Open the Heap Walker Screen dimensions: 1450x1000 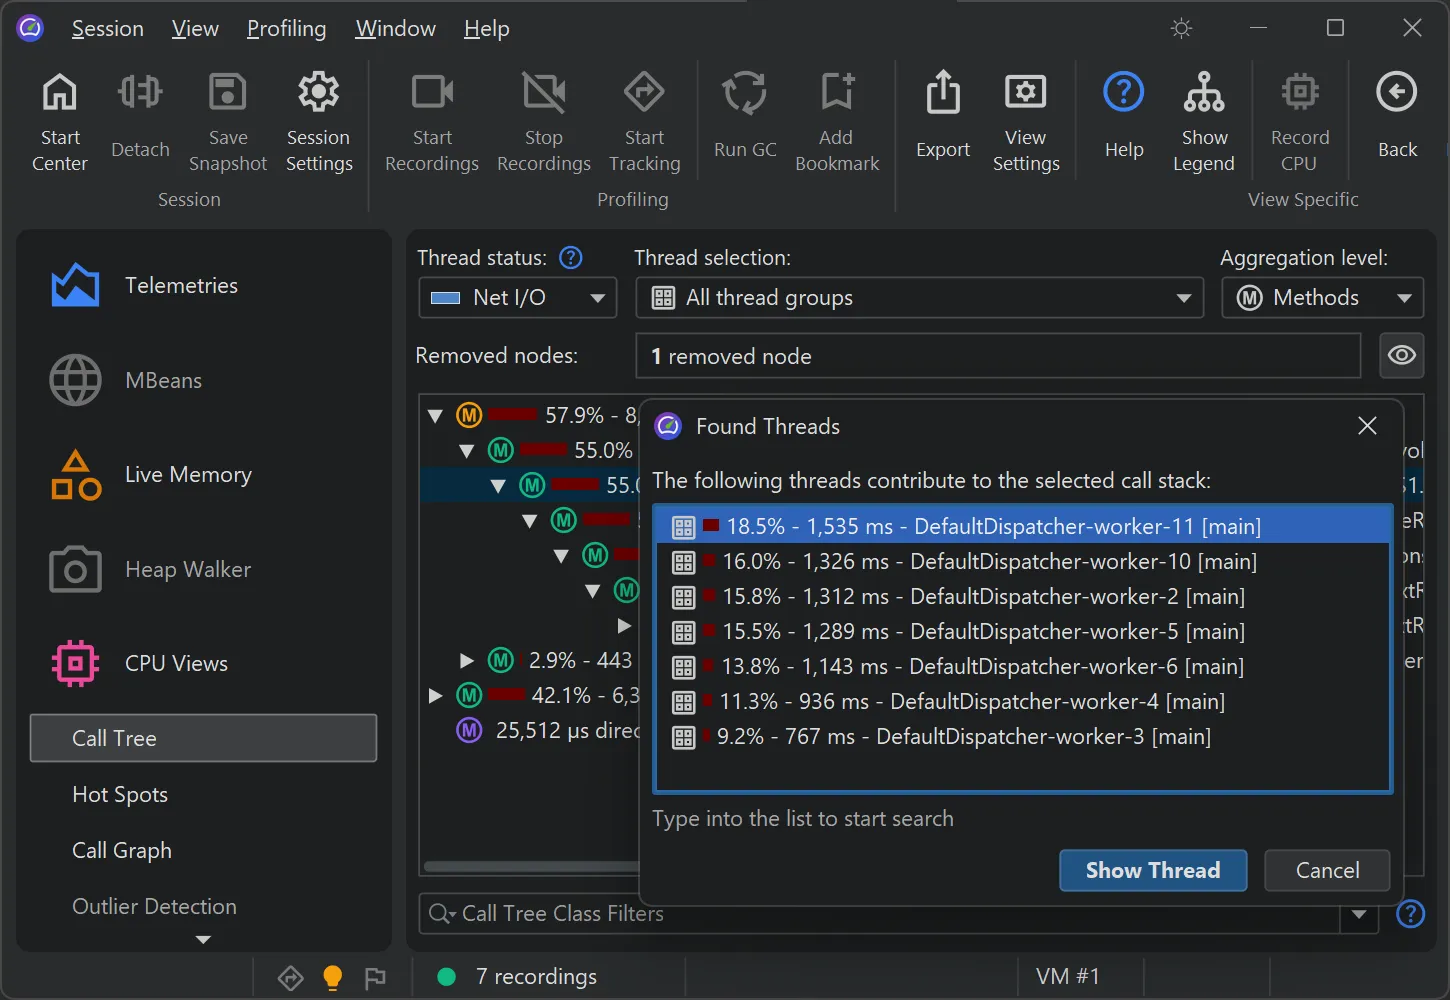187,569
